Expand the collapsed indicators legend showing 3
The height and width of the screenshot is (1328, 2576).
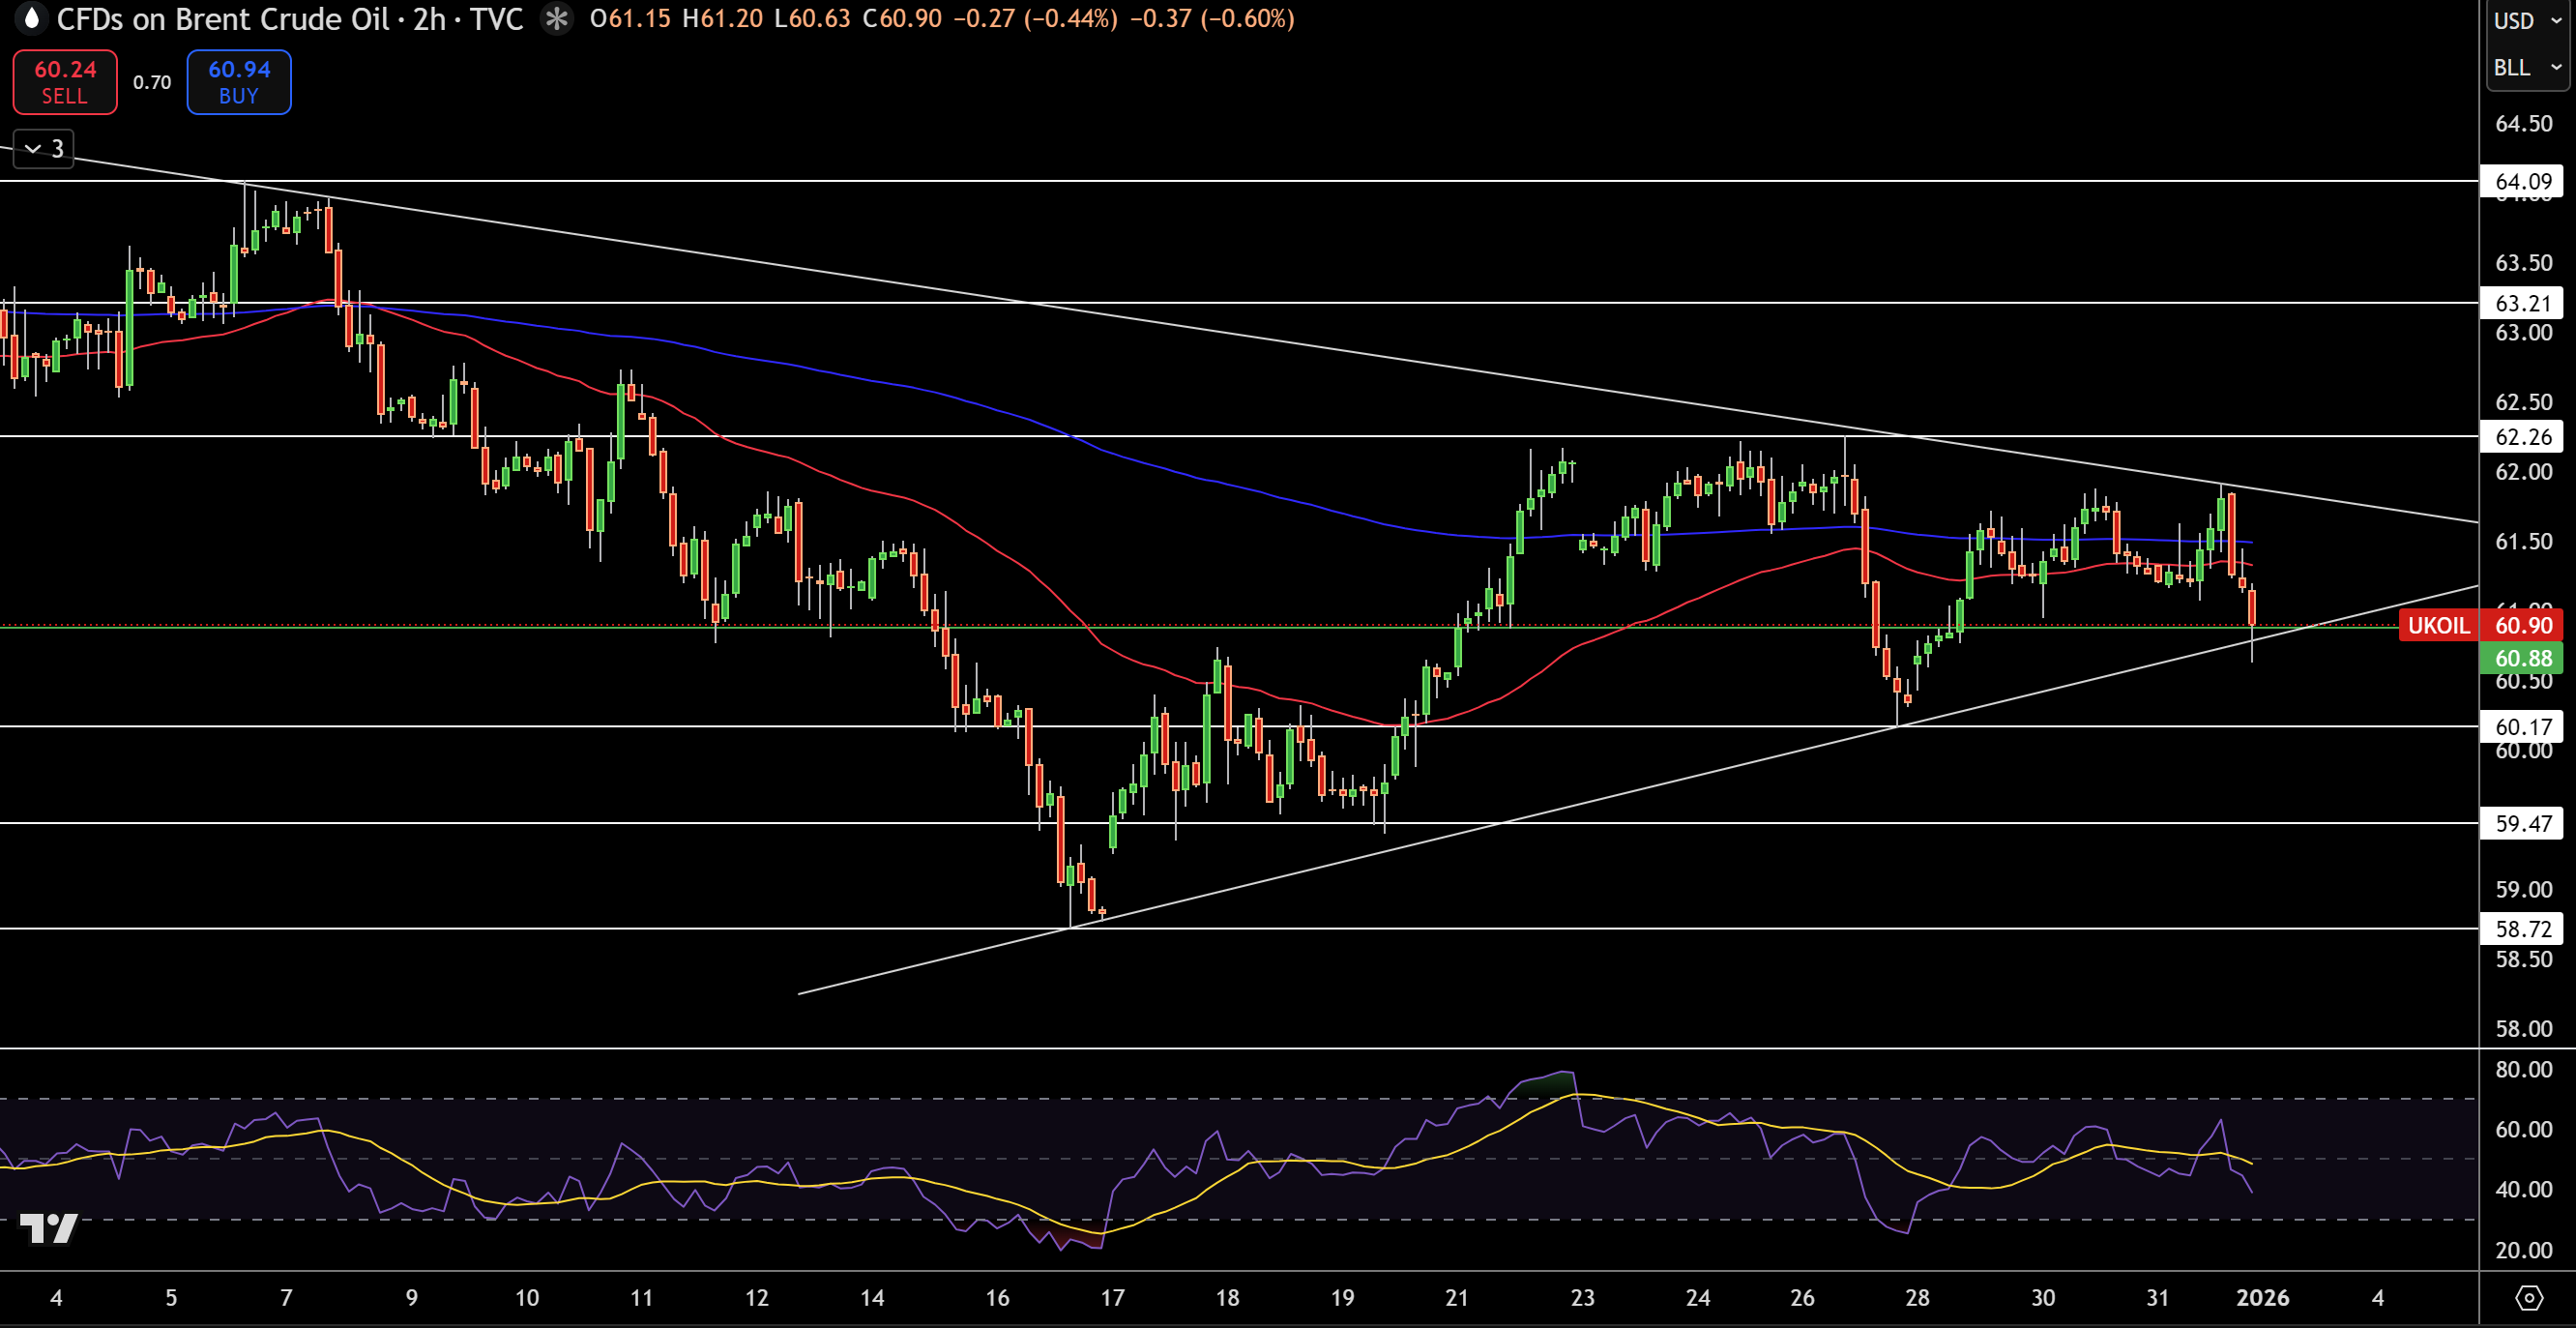pos(44,149)
